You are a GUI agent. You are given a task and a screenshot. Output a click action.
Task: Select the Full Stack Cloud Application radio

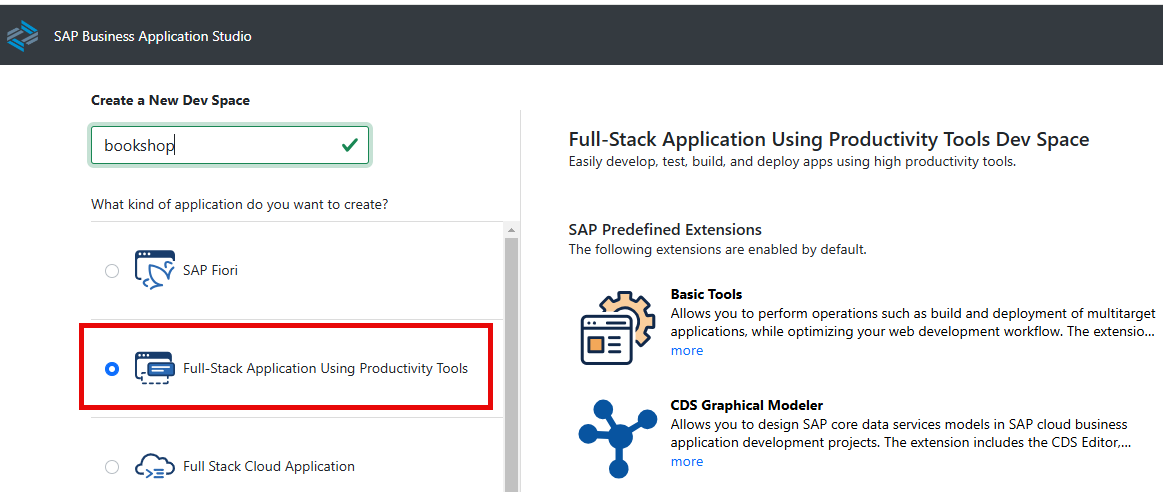[112, 467]
